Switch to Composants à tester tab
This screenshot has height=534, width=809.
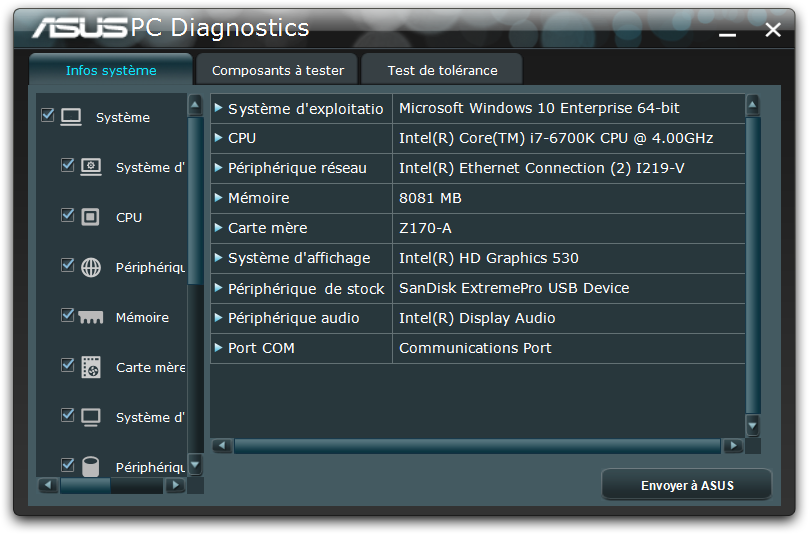pos(278,70)
